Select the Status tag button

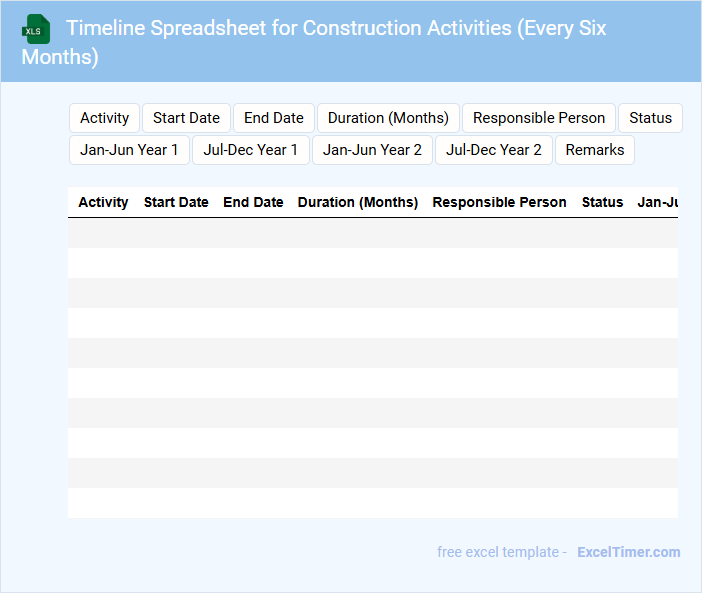tap(650, 118)
